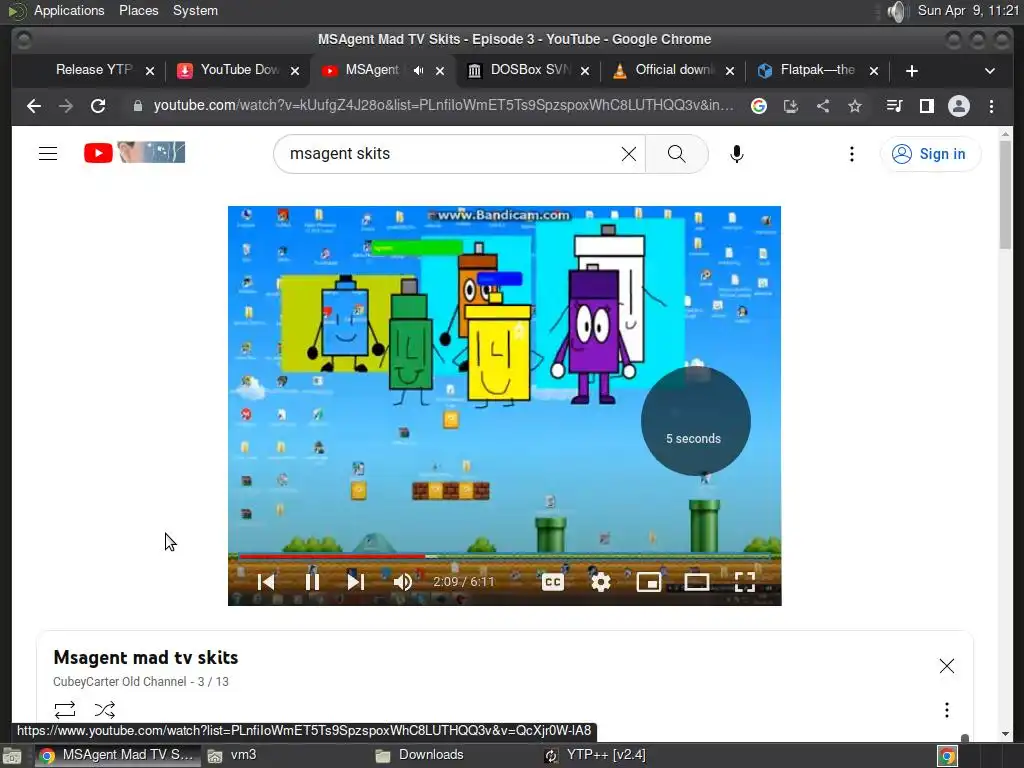Open YouTube guide hamburger menu
This screenshot has height=768, width=1024.
(x=48, y=154)
